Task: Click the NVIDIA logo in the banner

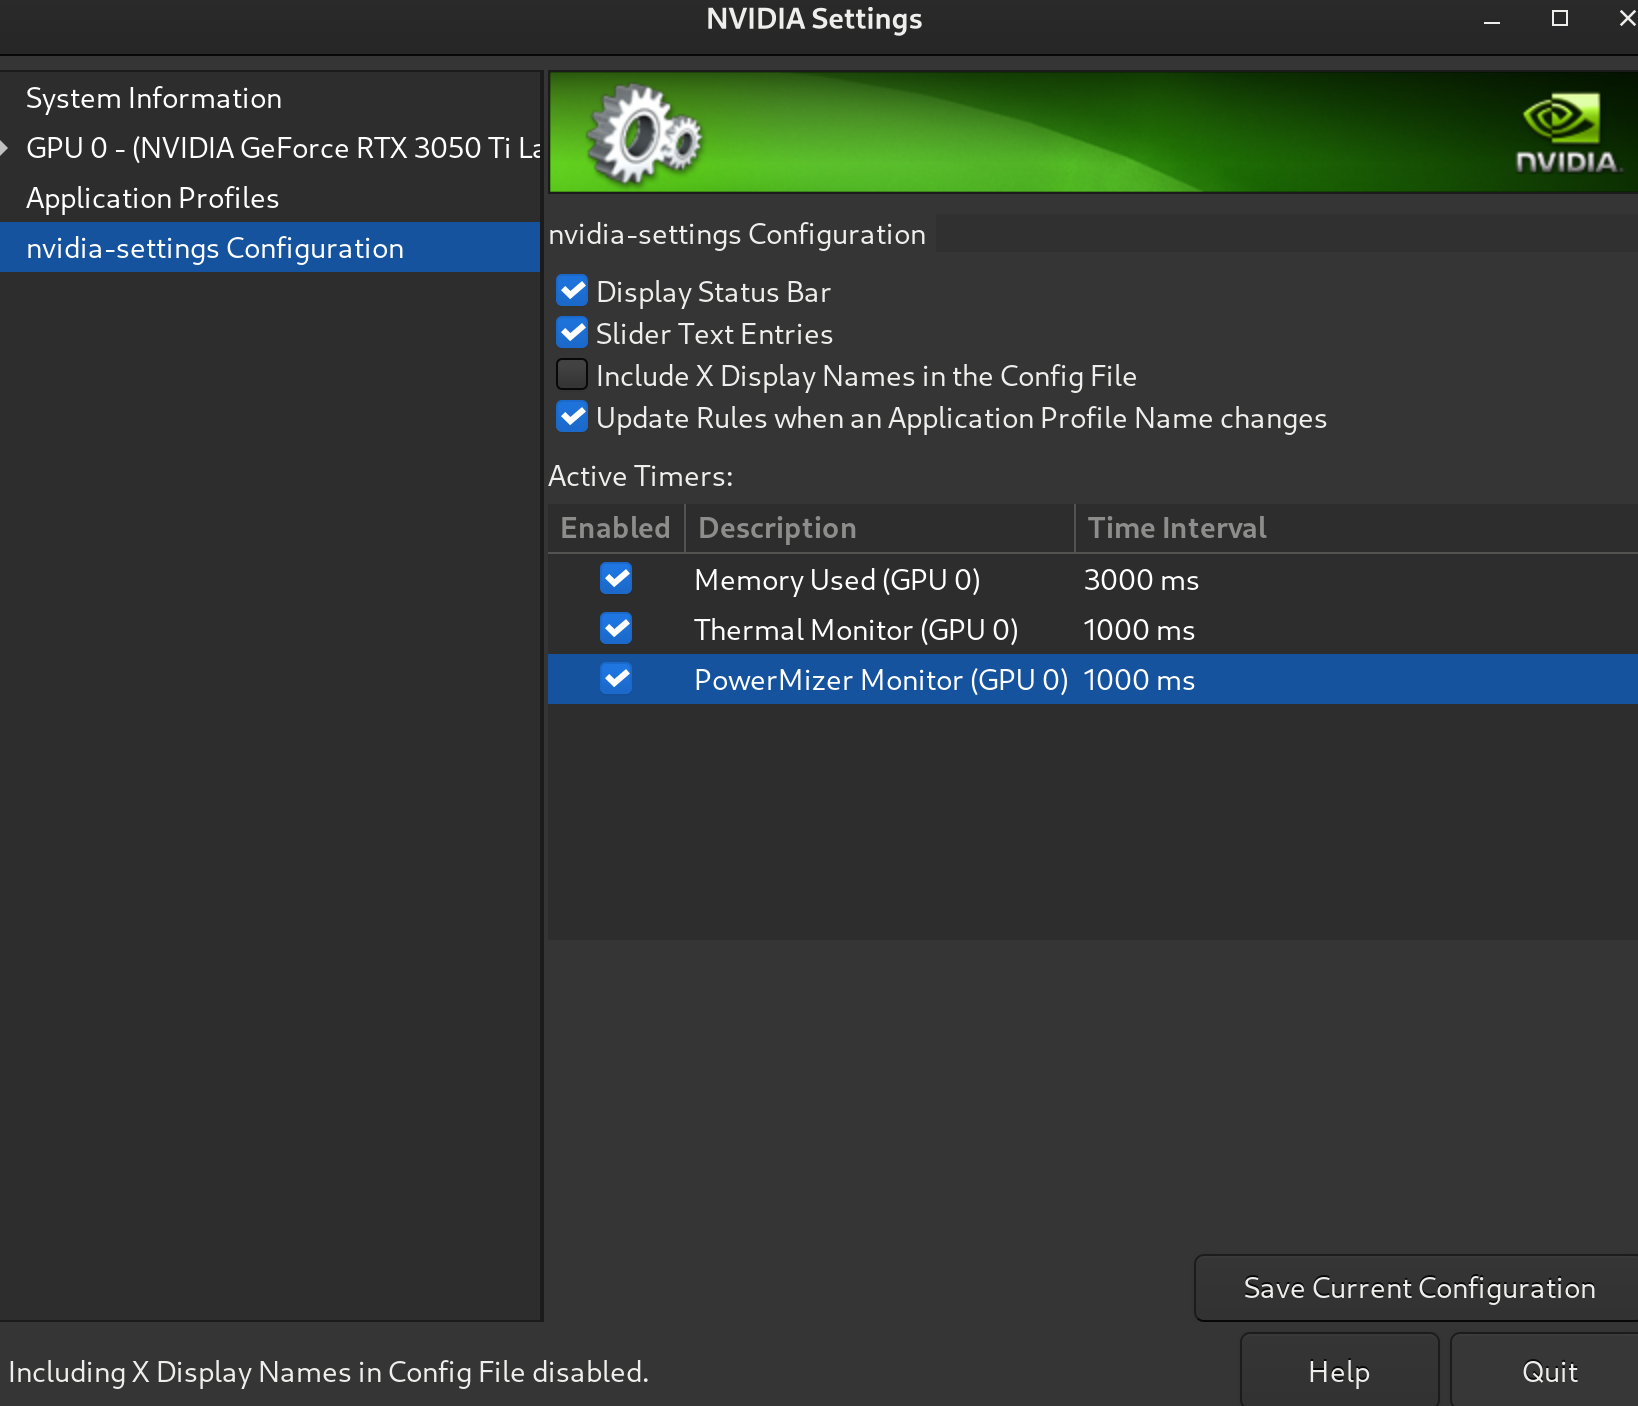Action: 1566,133
